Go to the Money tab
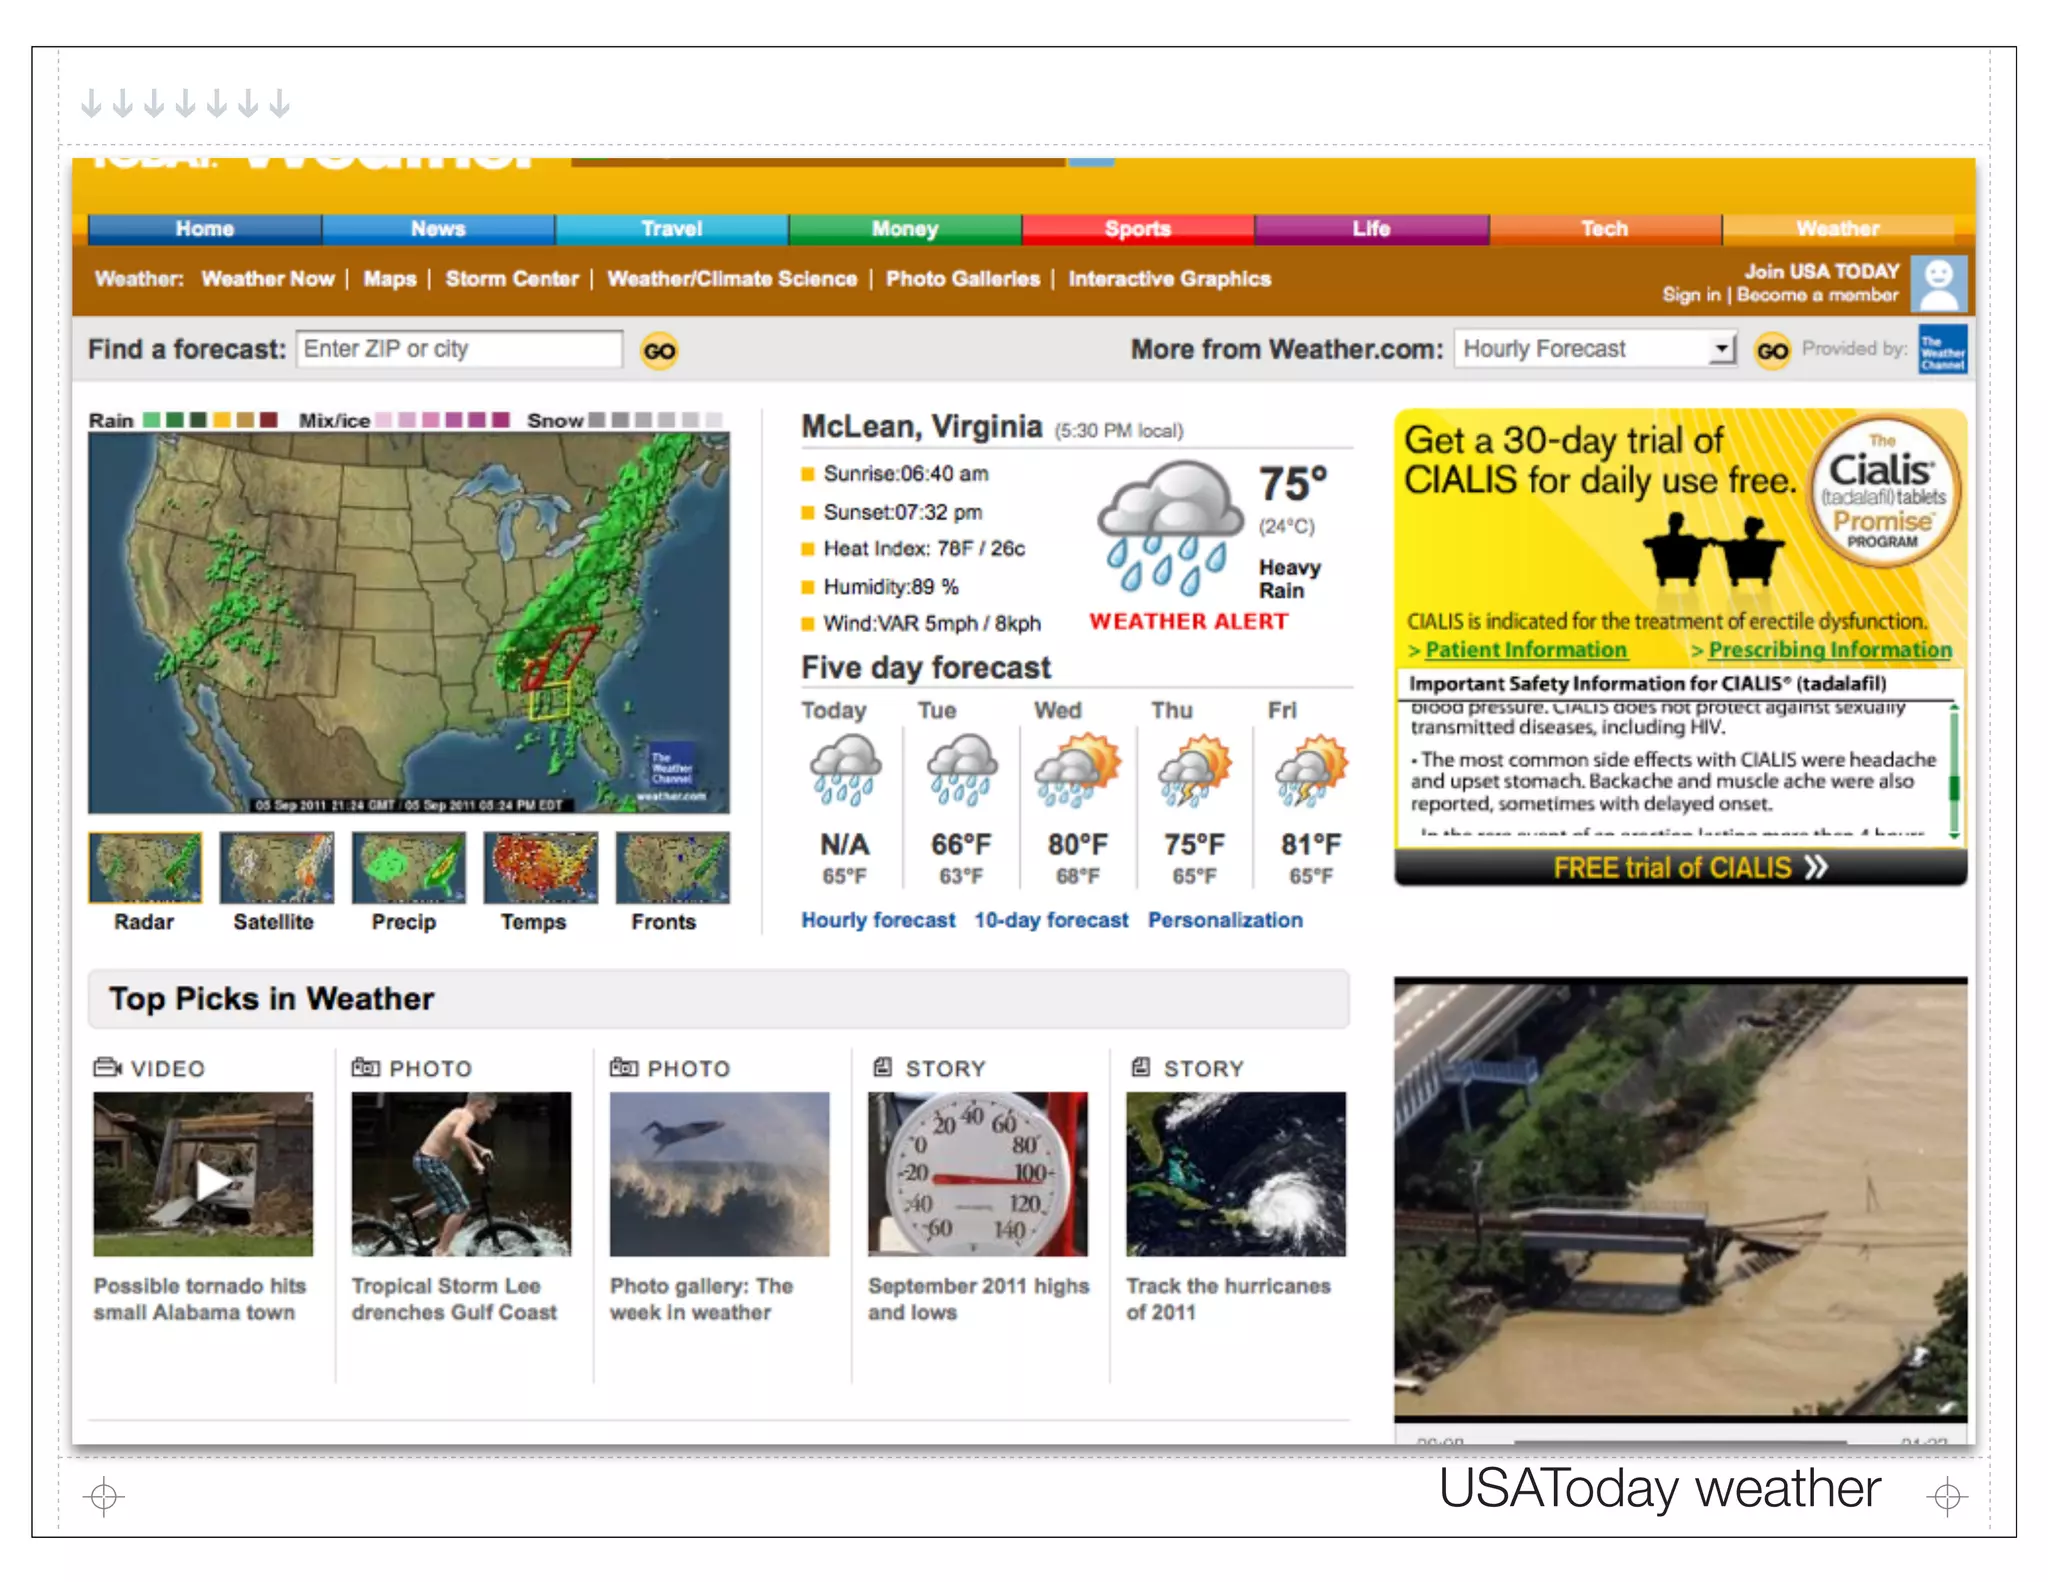The height and width of the screenshot is (1582, 2048). pos(905,229)
